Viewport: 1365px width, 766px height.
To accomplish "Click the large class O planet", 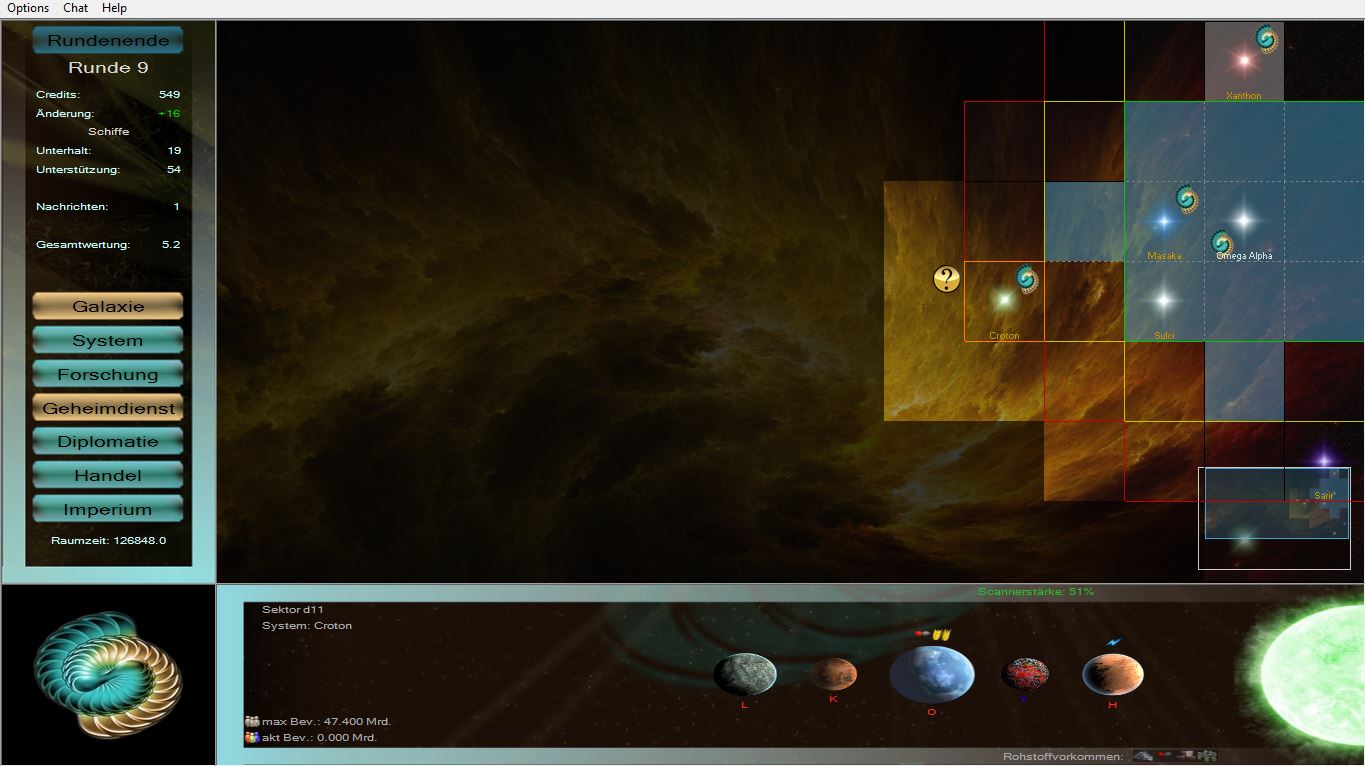I will (931, 673).
